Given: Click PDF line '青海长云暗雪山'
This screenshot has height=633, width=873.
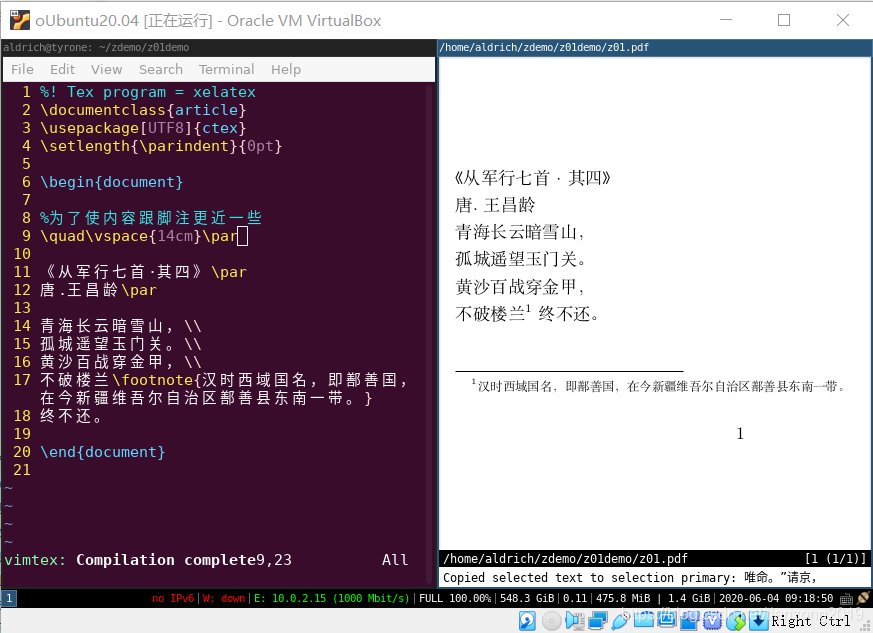Looking at the screenshot, I should (519, 232).
